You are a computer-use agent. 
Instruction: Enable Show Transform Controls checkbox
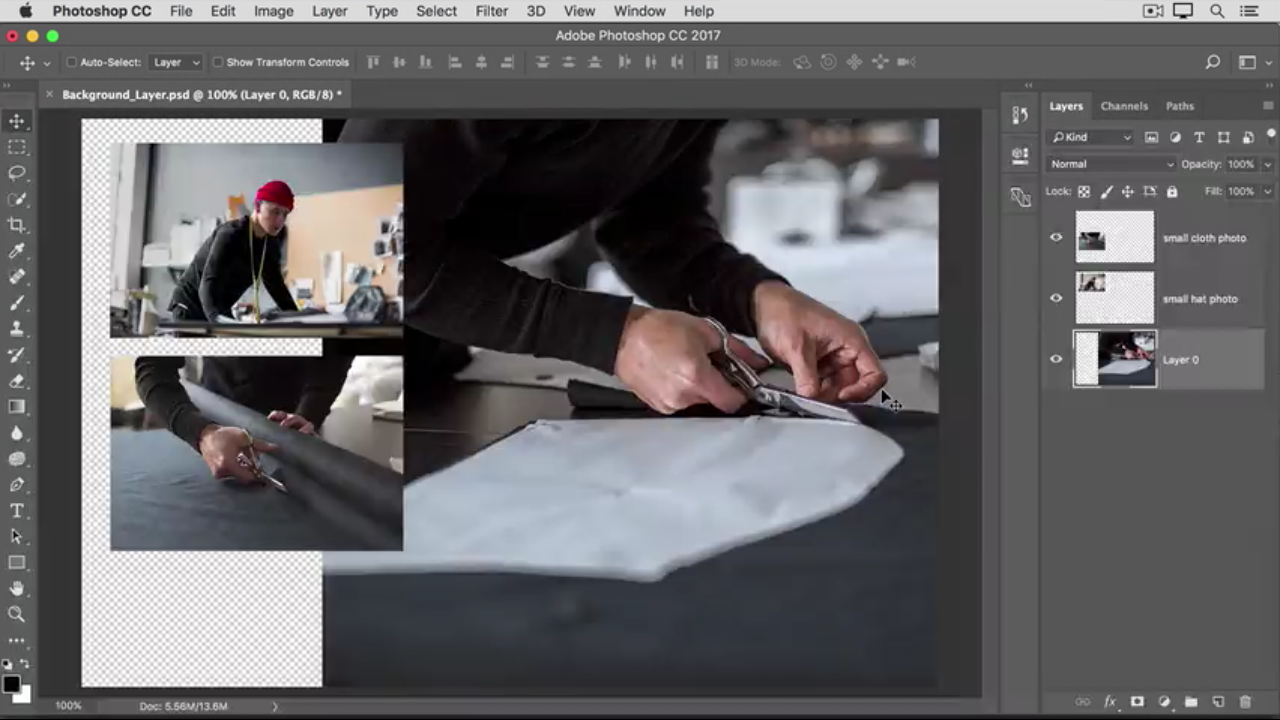point(218,62)
